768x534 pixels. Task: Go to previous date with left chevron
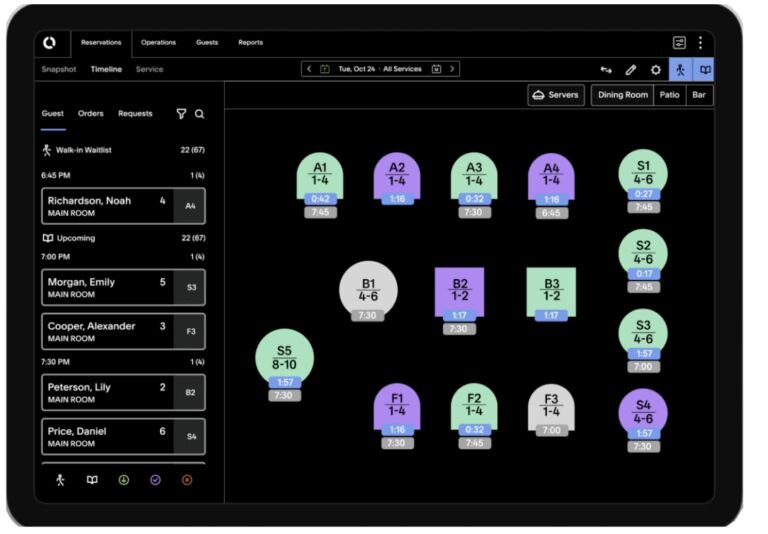pos(309,69)
